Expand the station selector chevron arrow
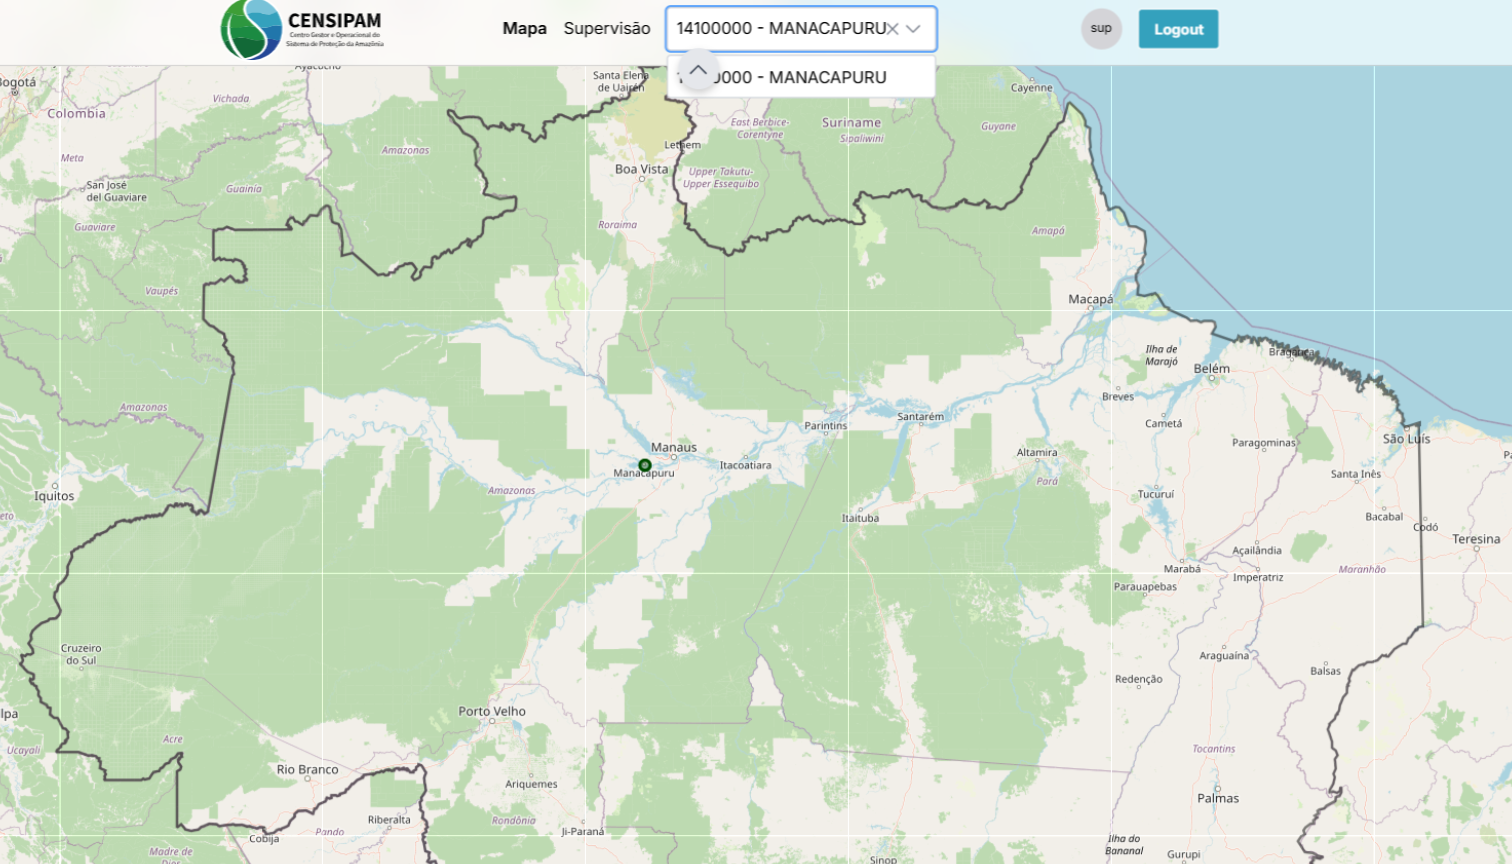 point(913,29)
